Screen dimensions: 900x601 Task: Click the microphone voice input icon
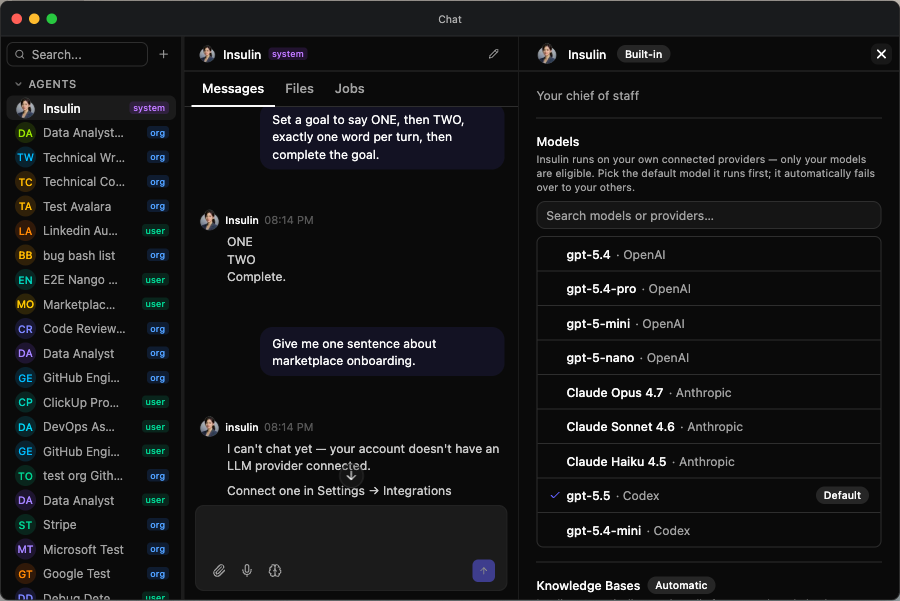tap(247, 570)
